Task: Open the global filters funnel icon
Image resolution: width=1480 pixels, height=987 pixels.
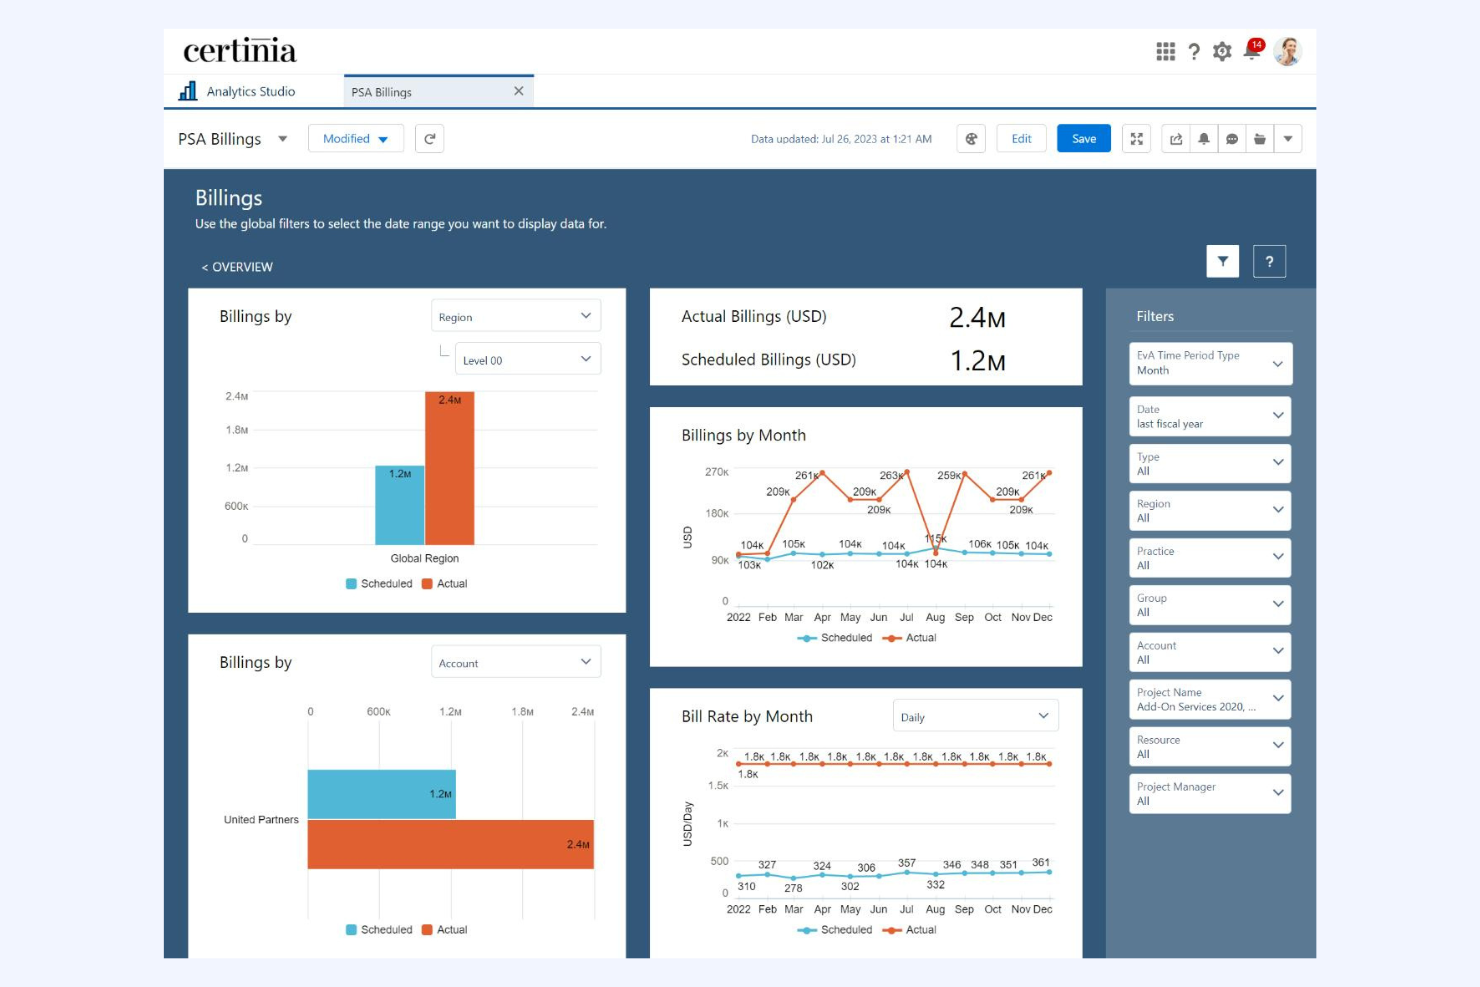Action: point(1222,261)
